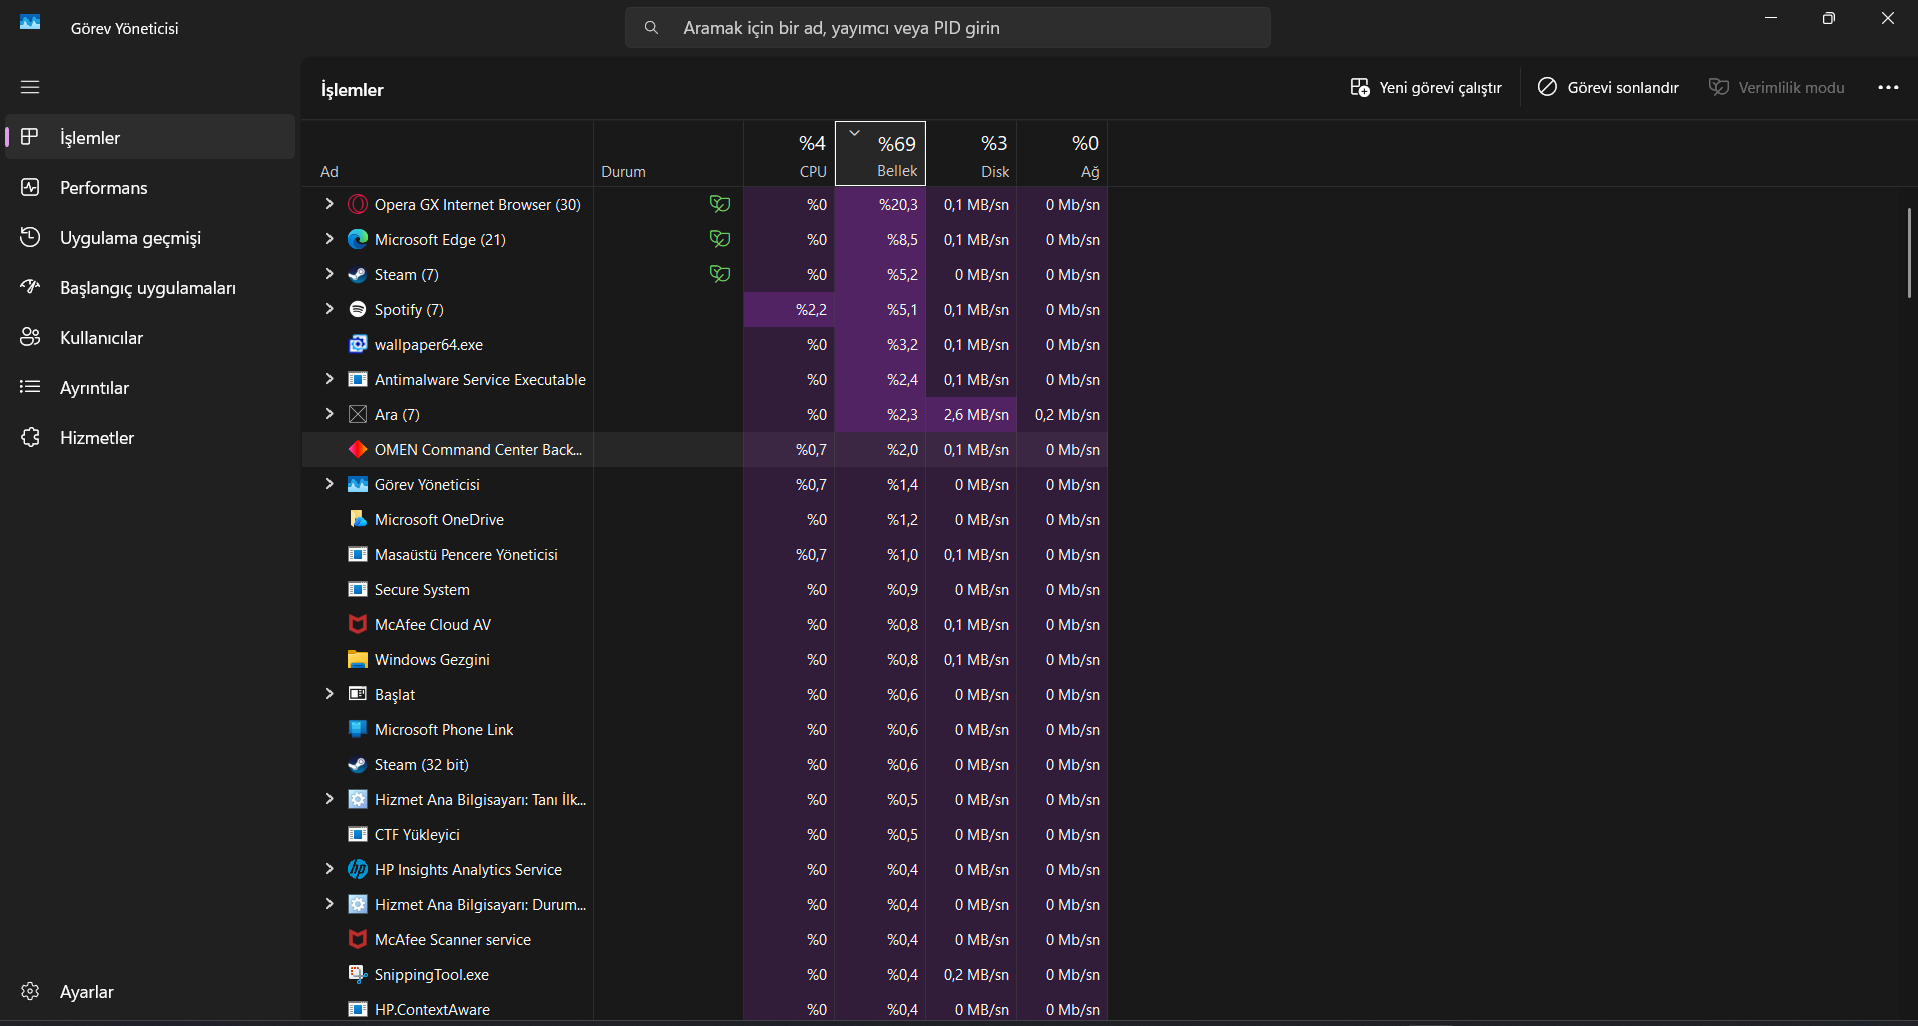Expand the Steam (7) process group
This screenshot has width=1918, height=1026.
point(329,274)
